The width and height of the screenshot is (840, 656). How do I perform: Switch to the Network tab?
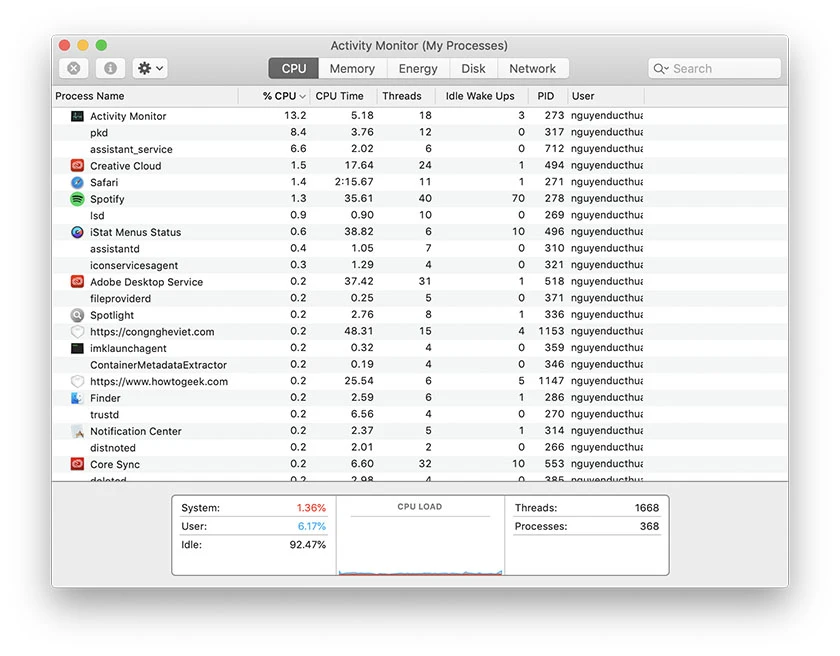pyautogui.click(x=532, y=69)
